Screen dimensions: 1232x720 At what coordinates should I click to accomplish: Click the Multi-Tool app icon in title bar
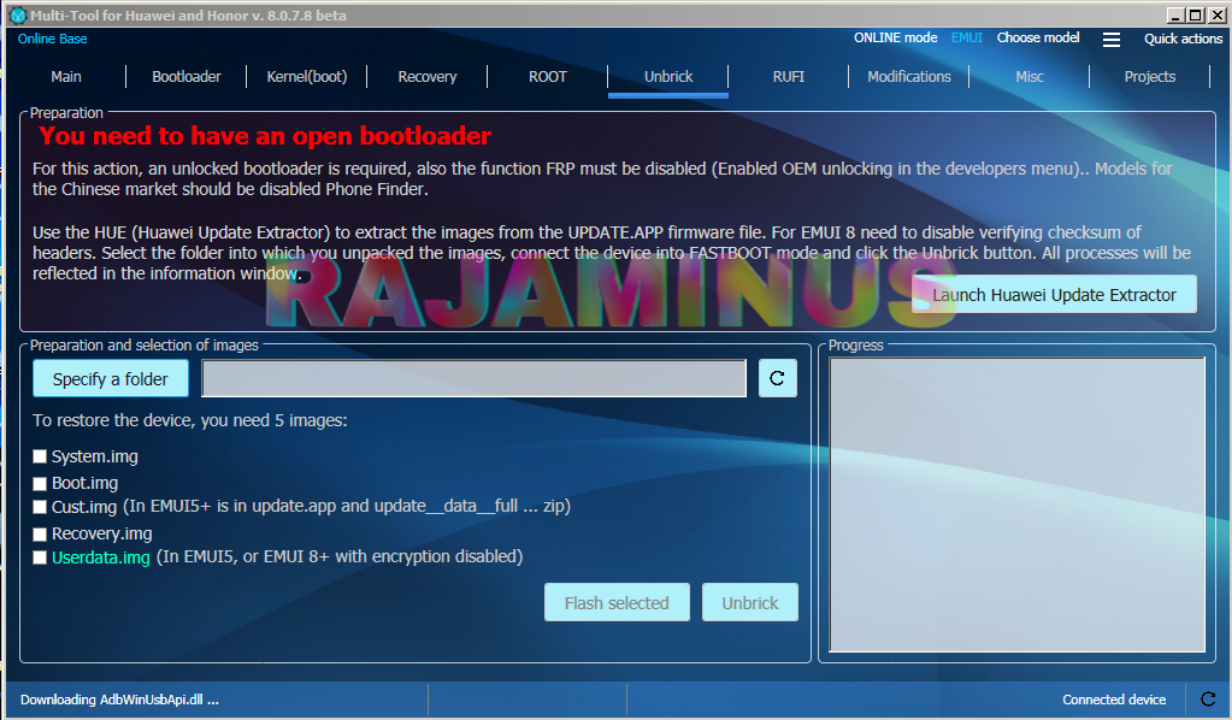coord(17,15)
